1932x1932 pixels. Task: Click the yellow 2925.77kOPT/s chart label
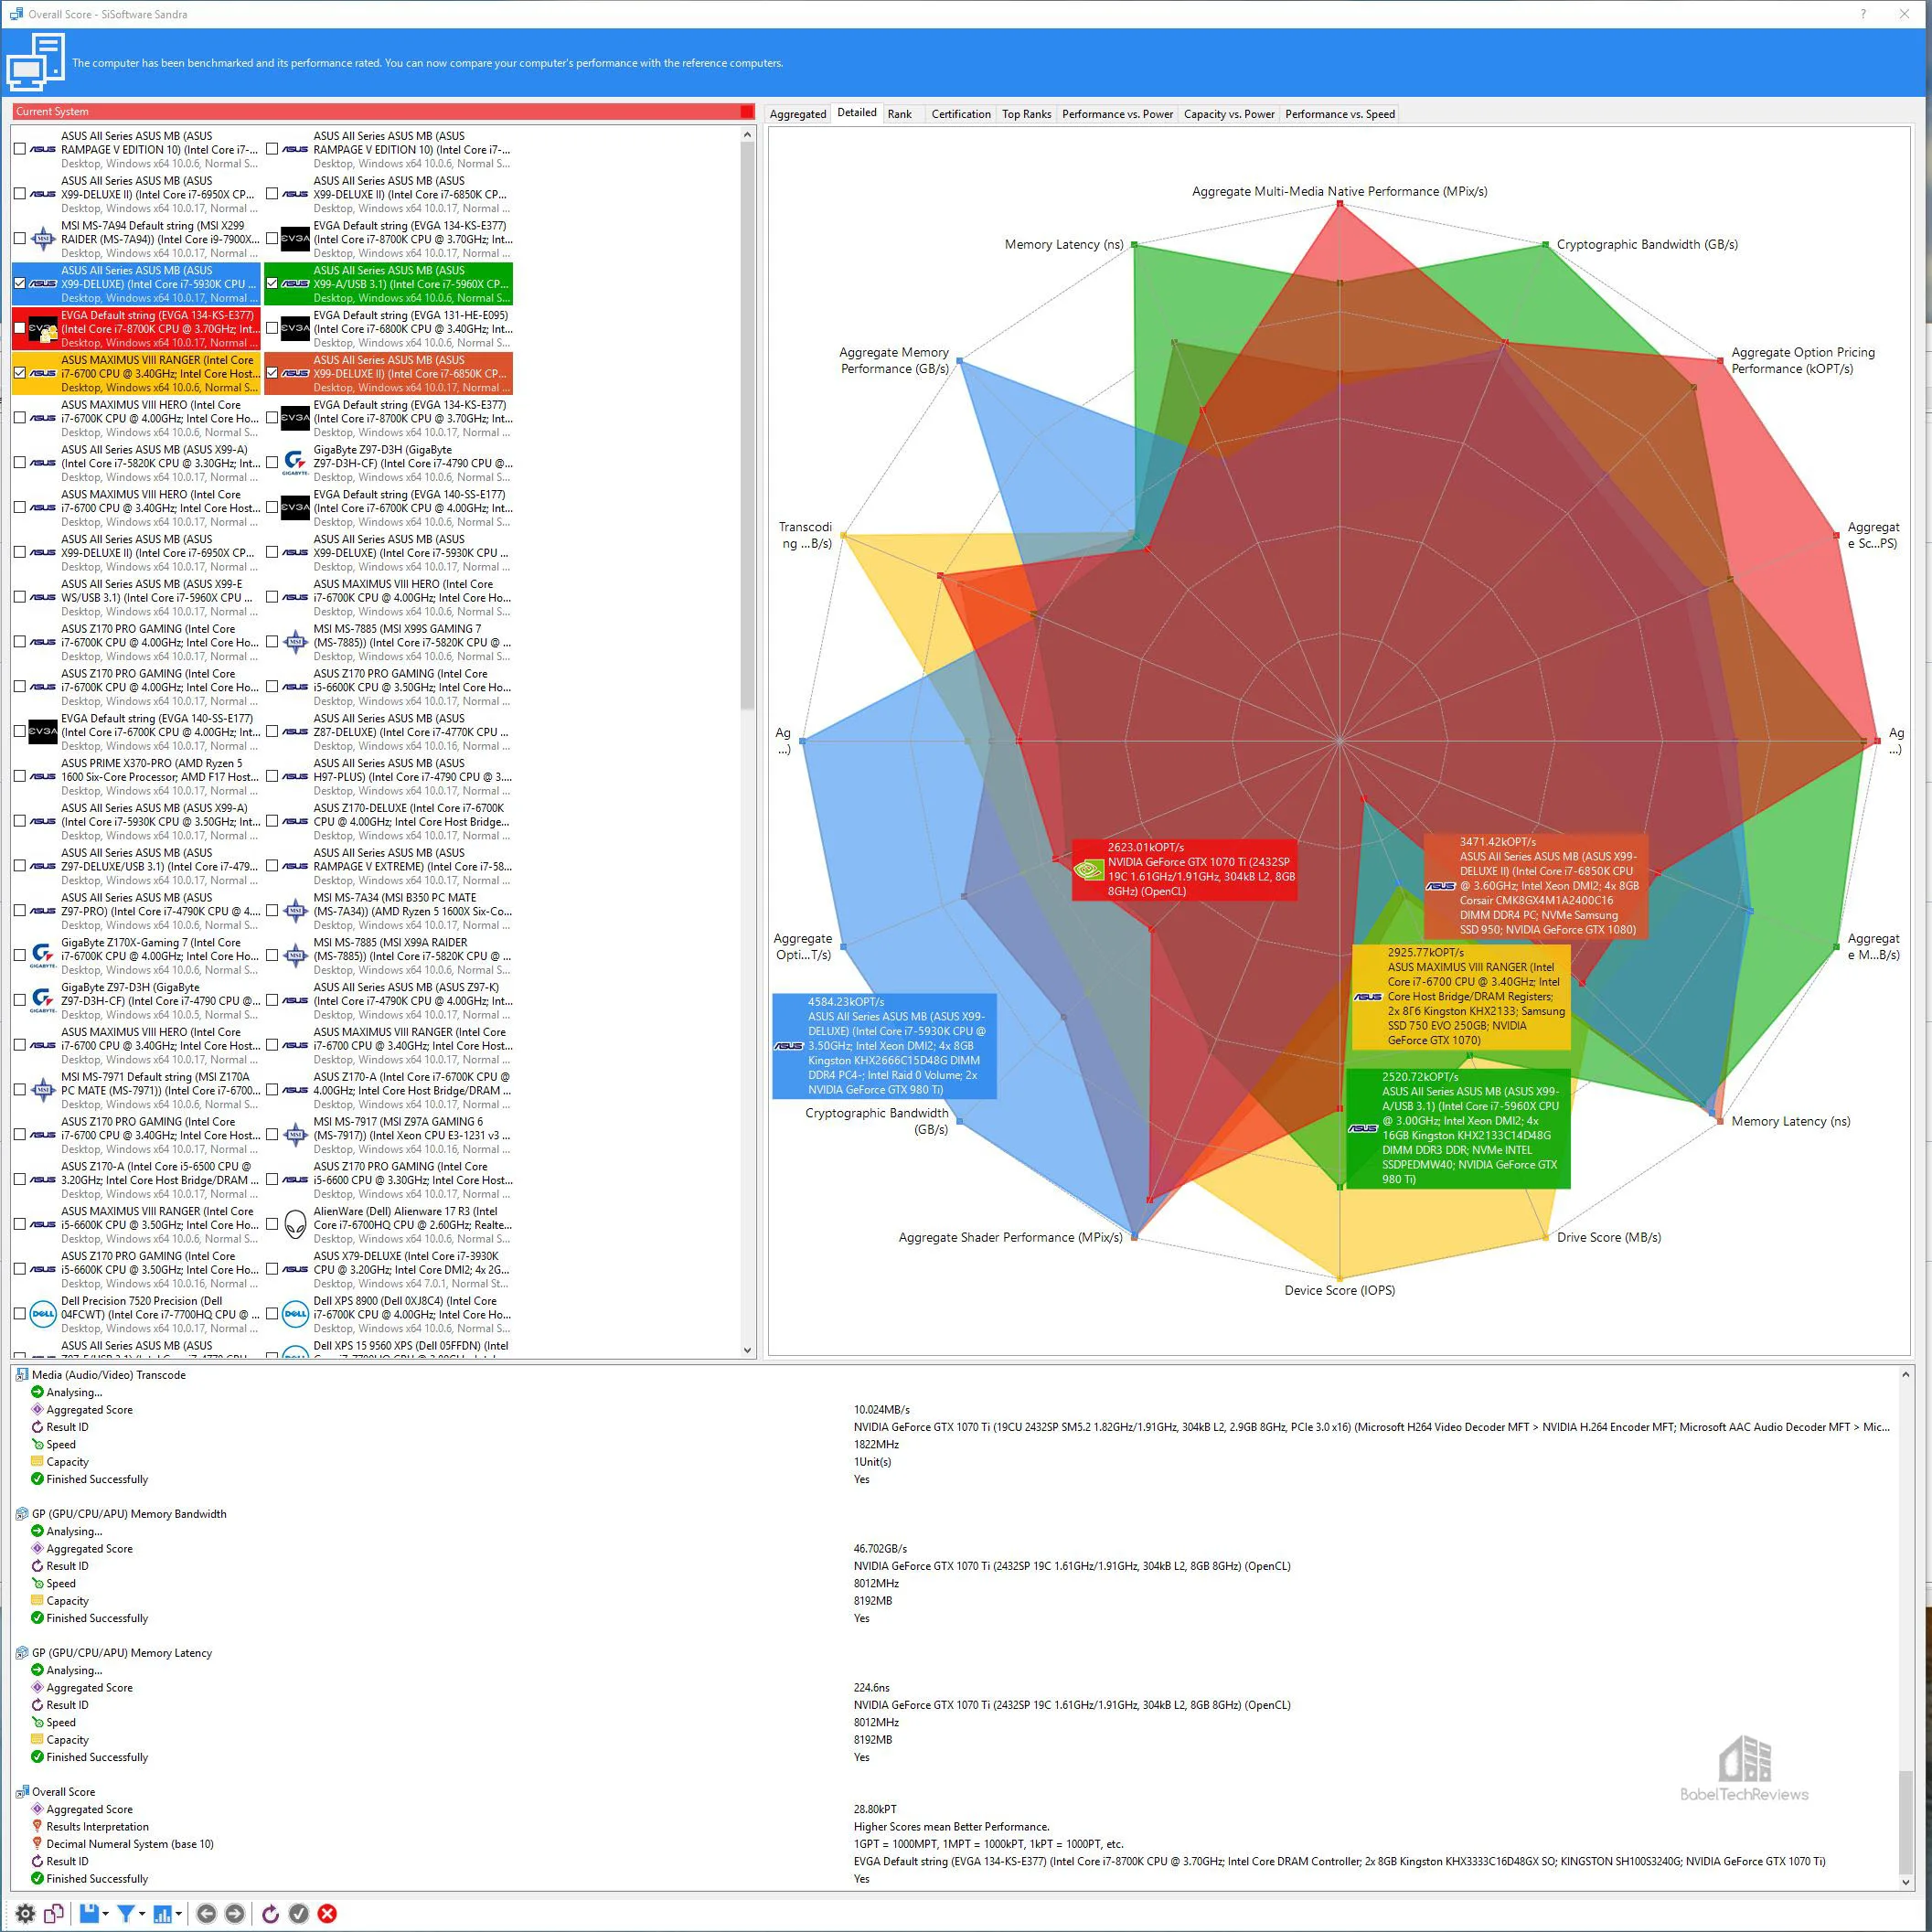coord(1461,996)
